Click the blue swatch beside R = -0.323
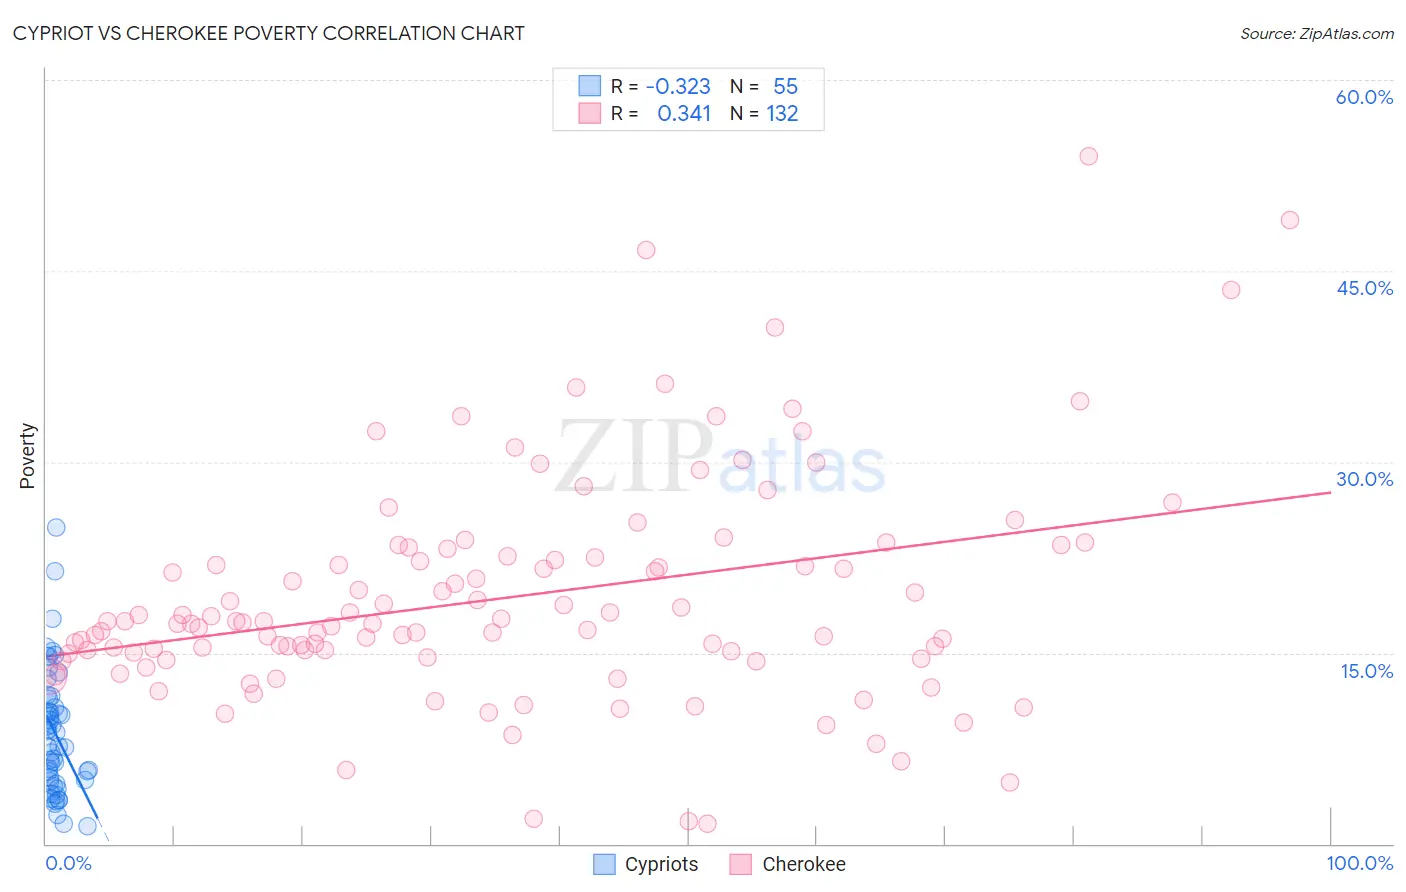The height and width of the screenshot is (892, 1406). (x=590, y=86)
